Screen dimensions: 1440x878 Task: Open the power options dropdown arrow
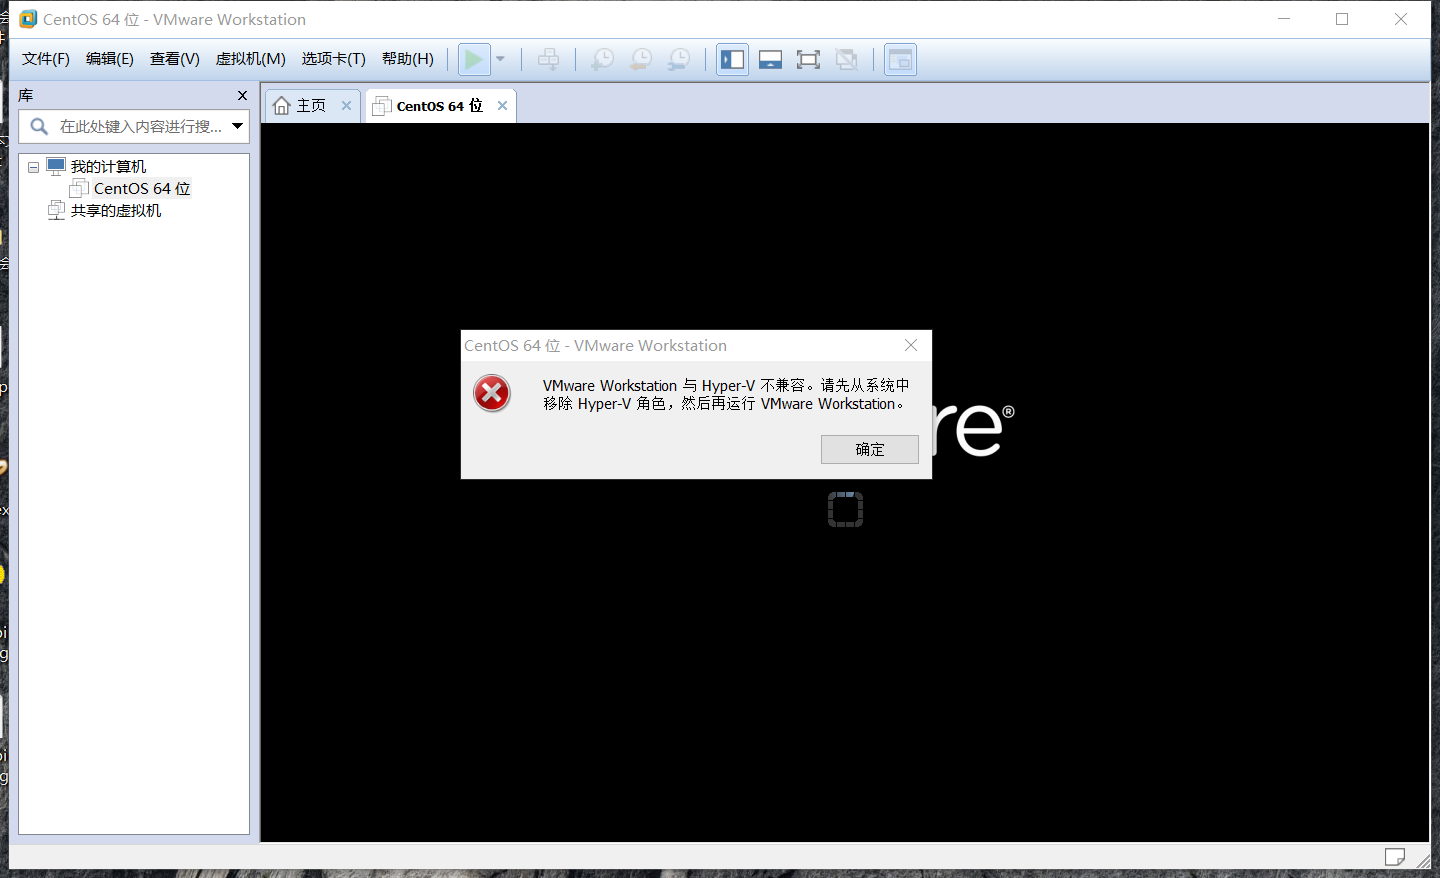tap(500, 59)
